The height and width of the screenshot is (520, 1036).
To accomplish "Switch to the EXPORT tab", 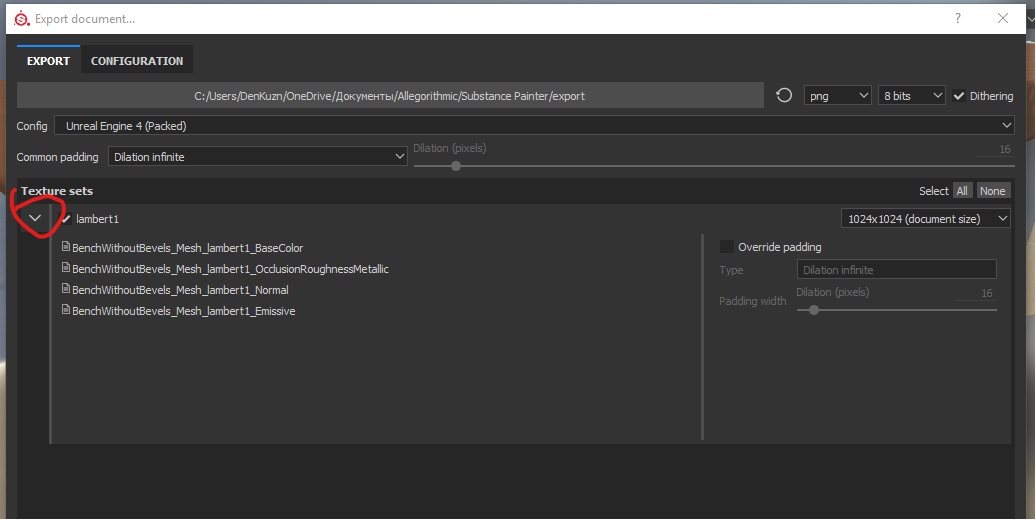I will pyautogui.click(x=48, y=60).
